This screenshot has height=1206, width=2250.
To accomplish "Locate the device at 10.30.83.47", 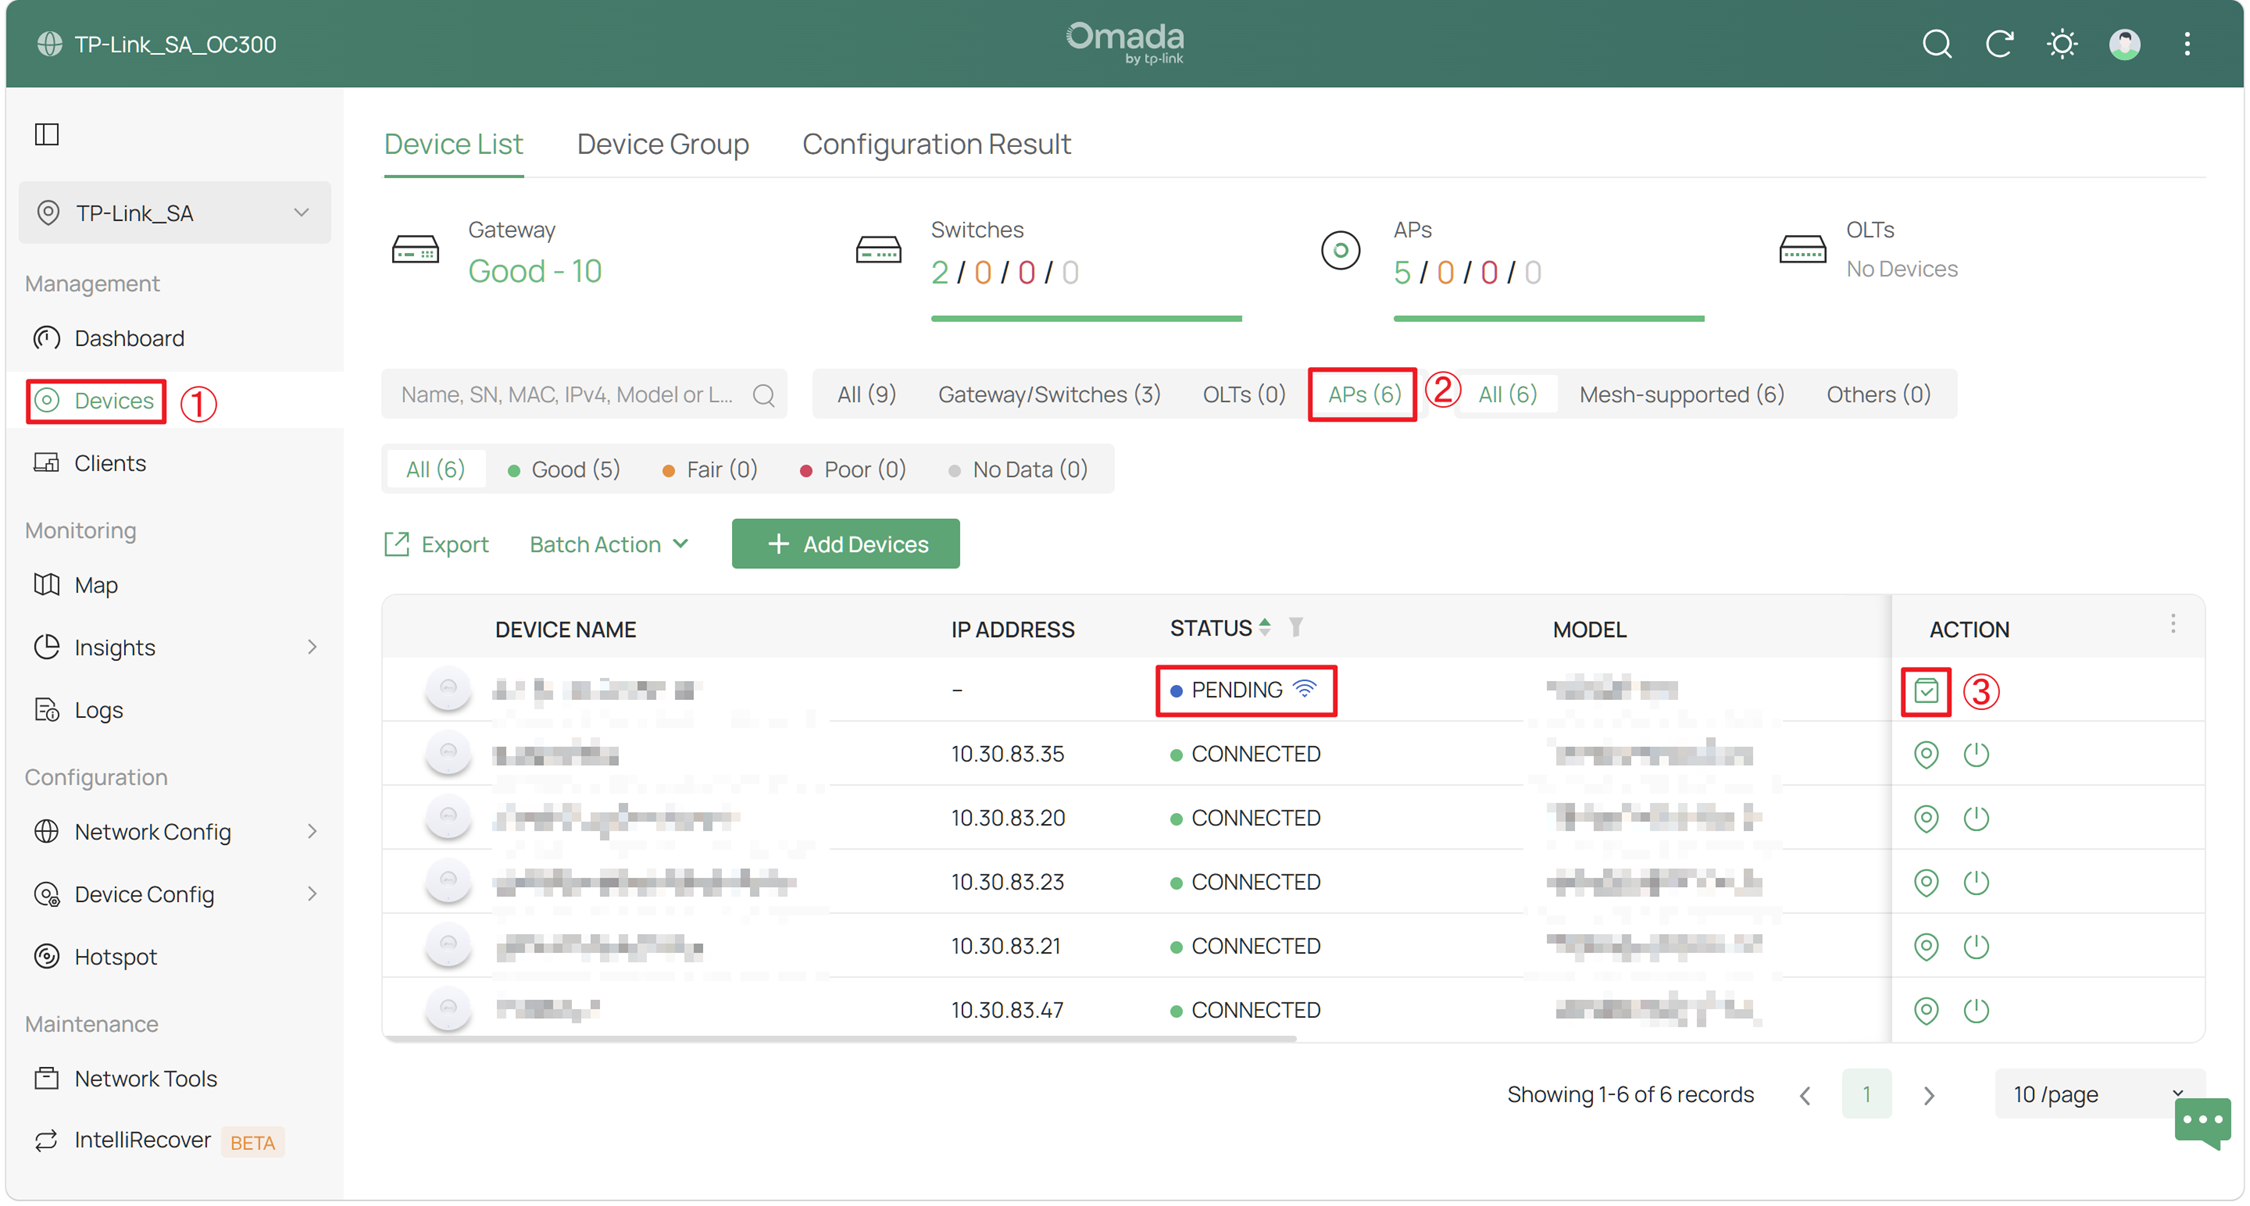I will [1926, 1010].
